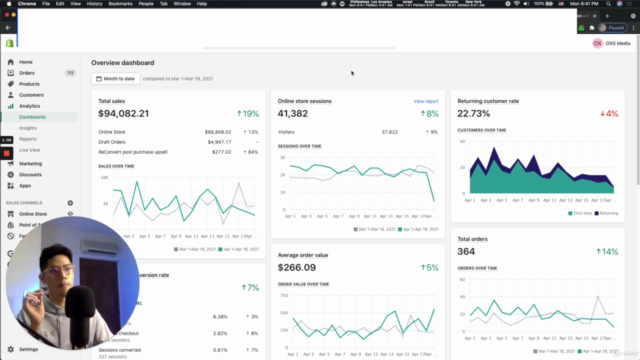Open the Window menu
This screenshot has width=640, height=360.
(182, 4)
